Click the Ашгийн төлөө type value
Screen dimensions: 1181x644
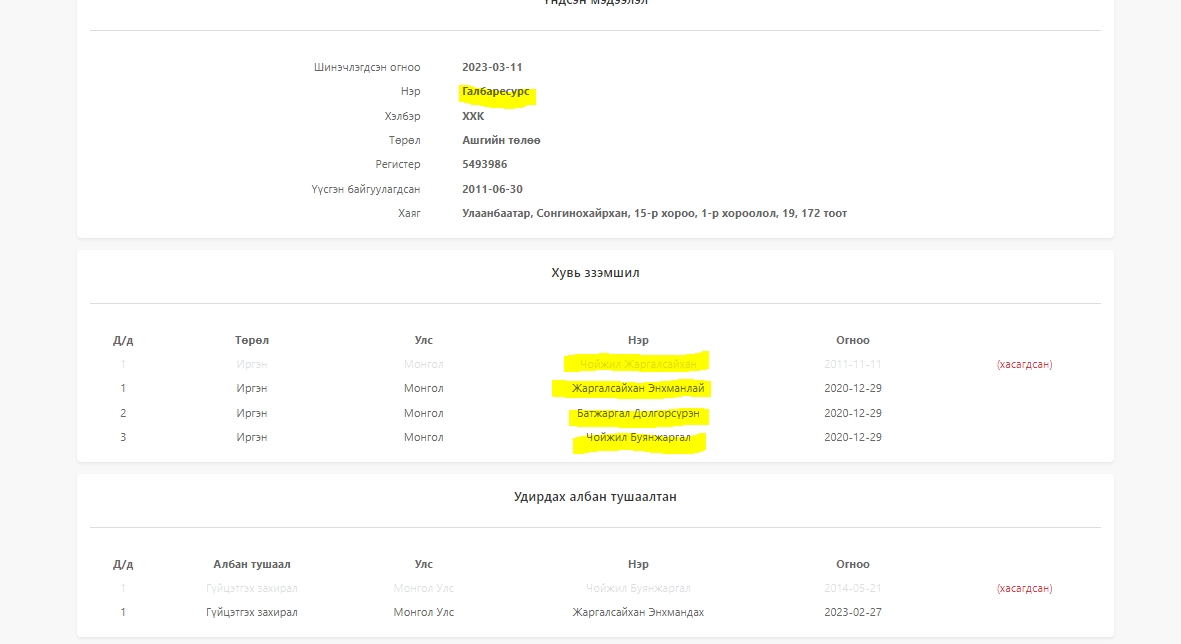pos(501,141)
